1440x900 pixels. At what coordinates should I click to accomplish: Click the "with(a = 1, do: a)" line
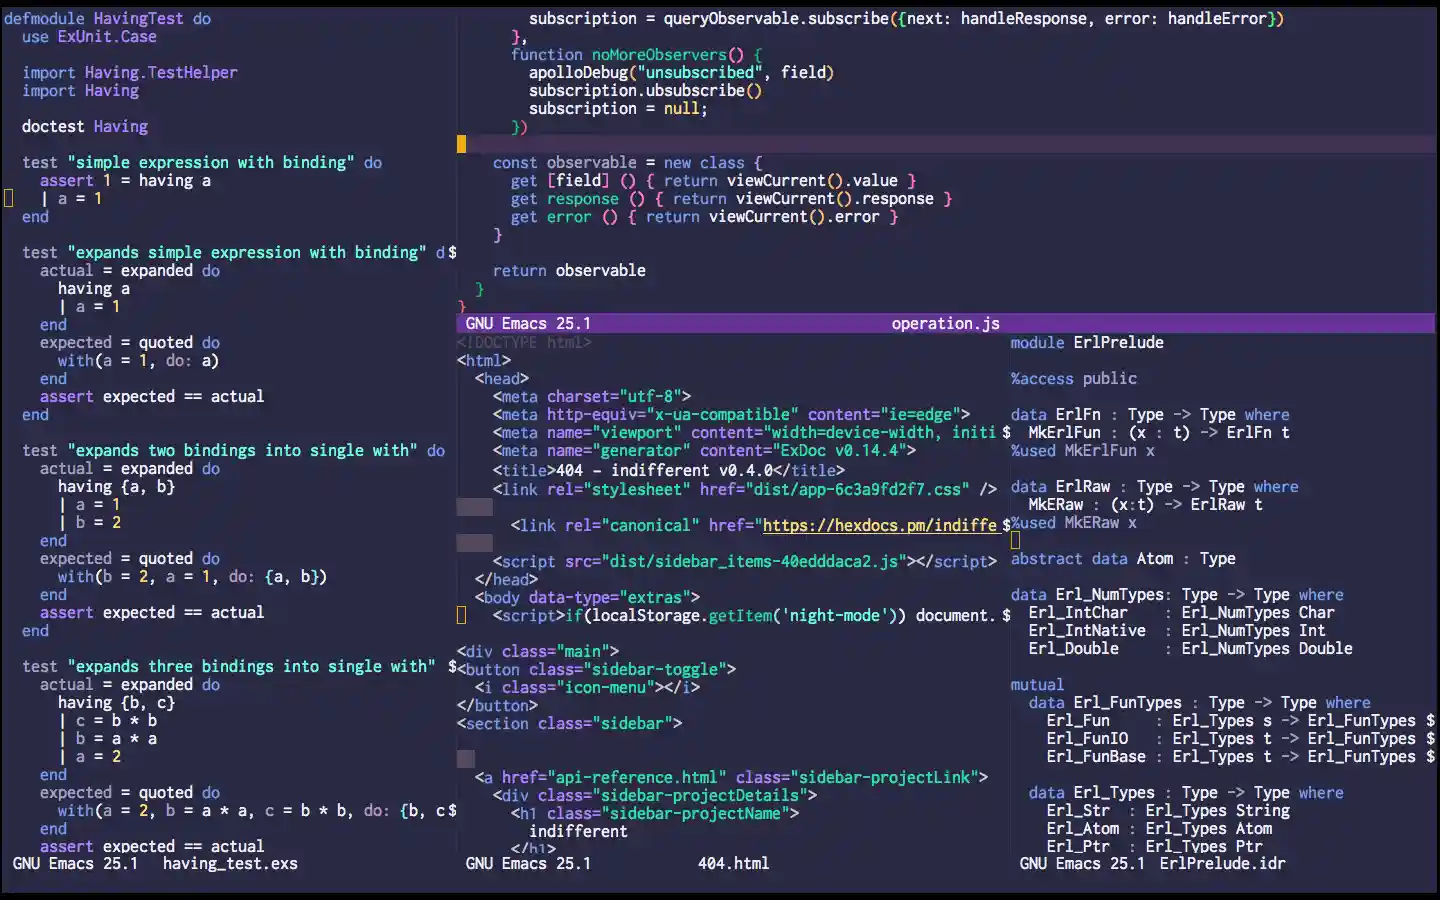point(138,360)
